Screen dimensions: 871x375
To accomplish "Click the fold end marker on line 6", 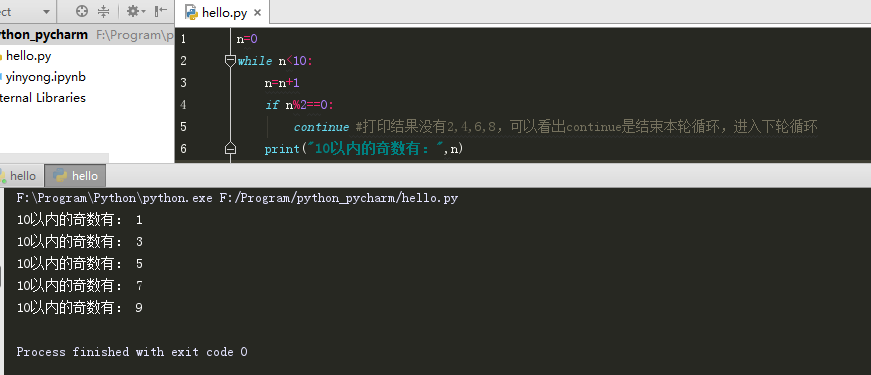I will click(x=231, y=148).
